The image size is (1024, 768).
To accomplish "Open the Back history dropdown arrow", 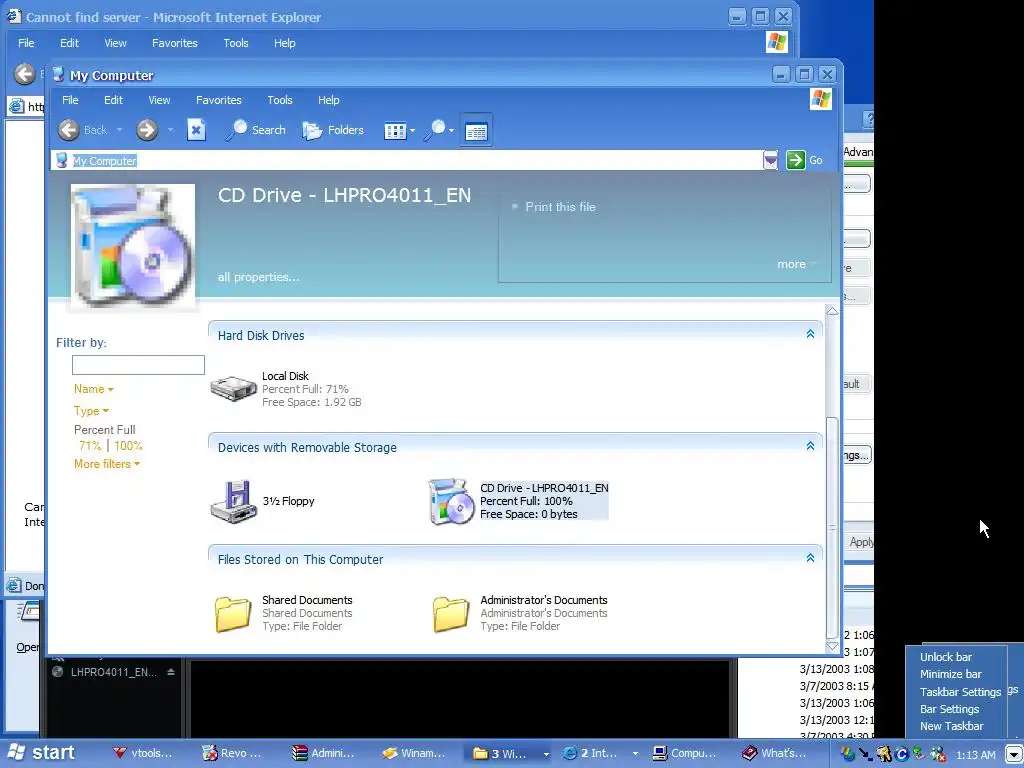I will coord(120,130).
